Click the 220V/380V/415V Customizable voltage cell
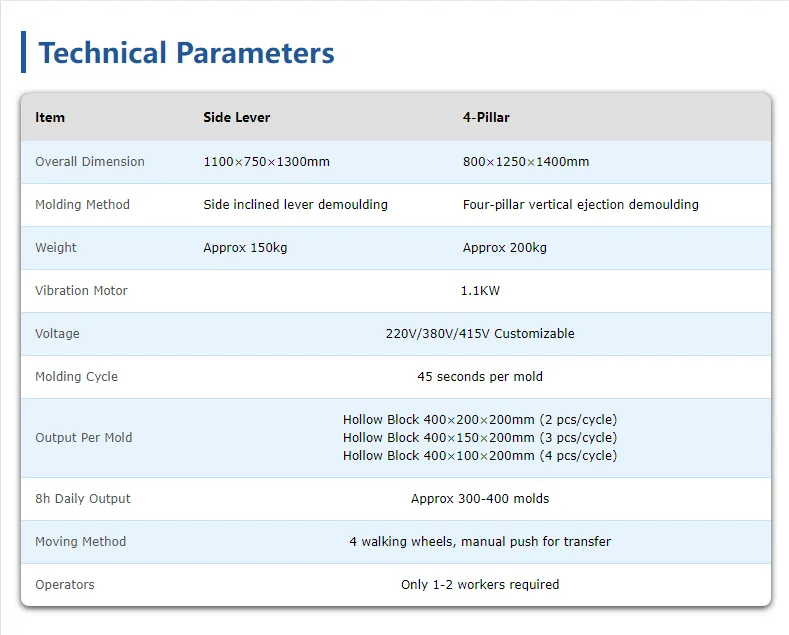 click(x=480, y=334)
